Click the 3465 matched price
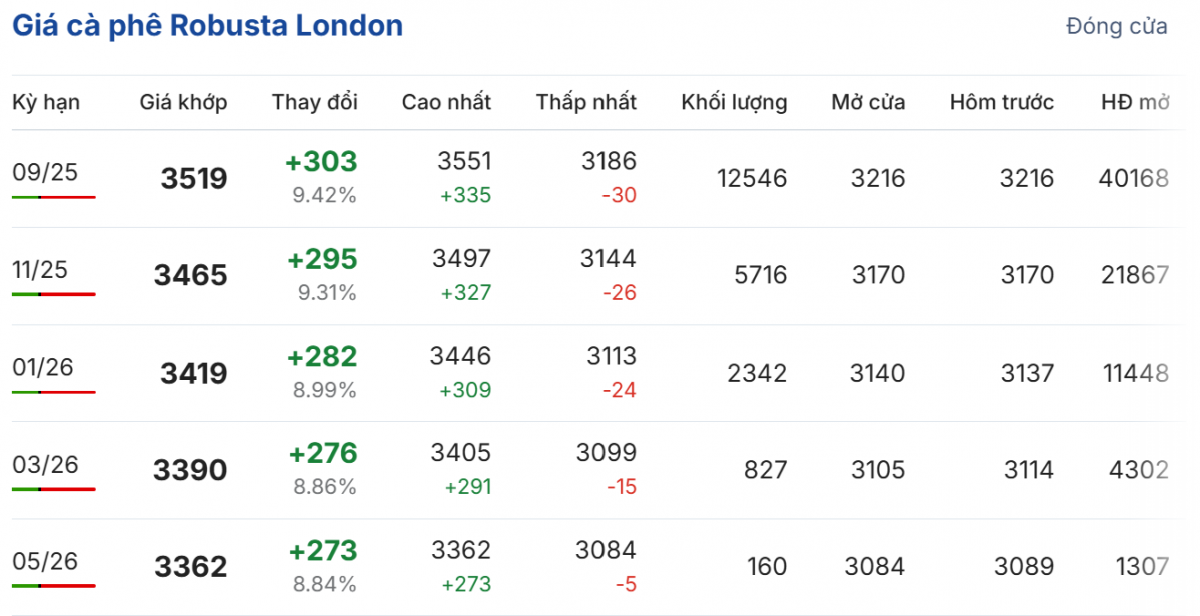Image resolution: width=1200 pixels, height=616 pixels. click(191, 276)
